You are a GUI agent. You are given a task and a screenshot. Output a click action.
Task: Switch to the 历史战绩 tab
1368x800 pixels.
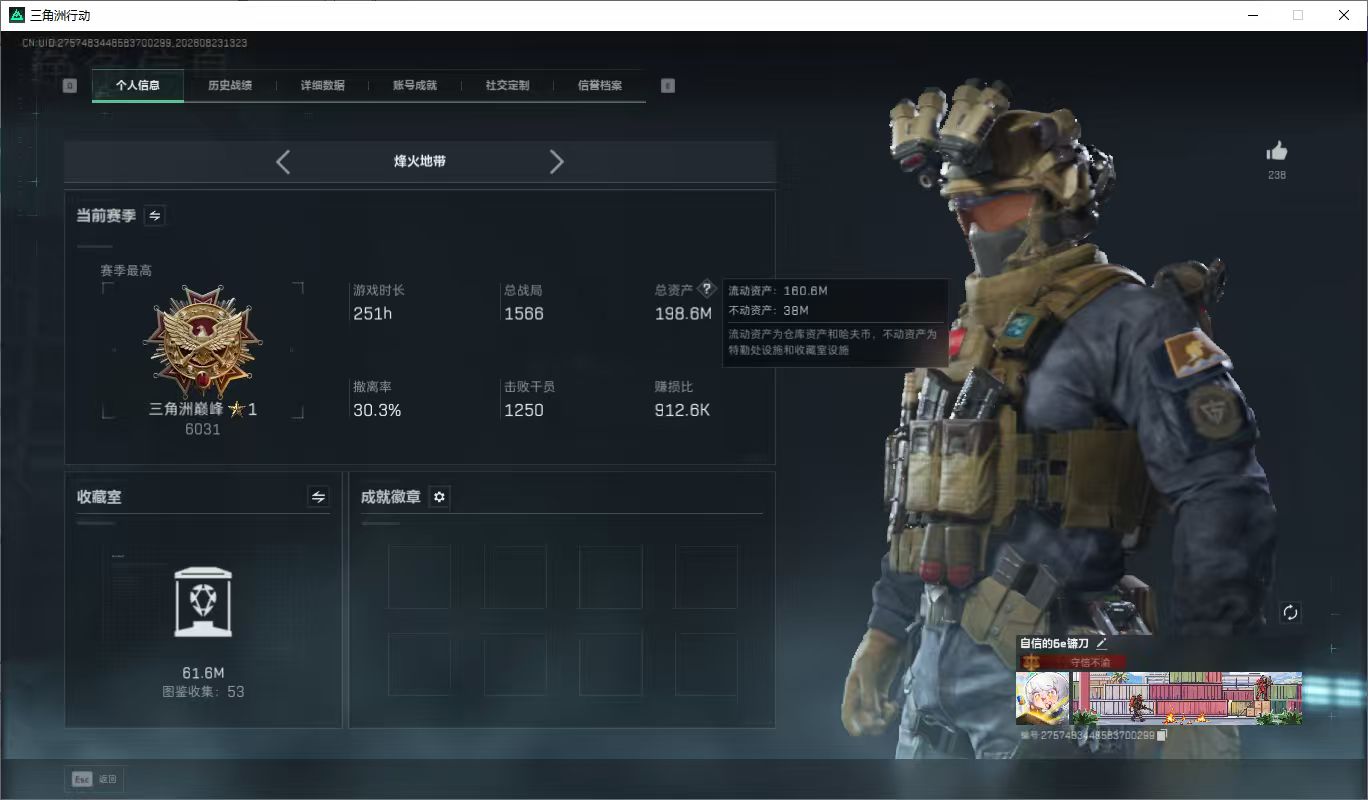tap(230, 85)
